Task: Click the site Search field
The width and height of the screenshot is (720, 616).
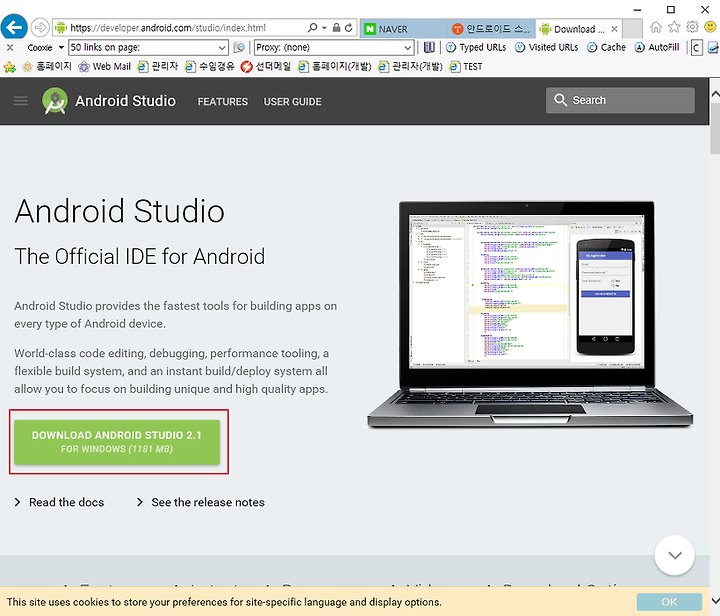Action: (620, 100)
